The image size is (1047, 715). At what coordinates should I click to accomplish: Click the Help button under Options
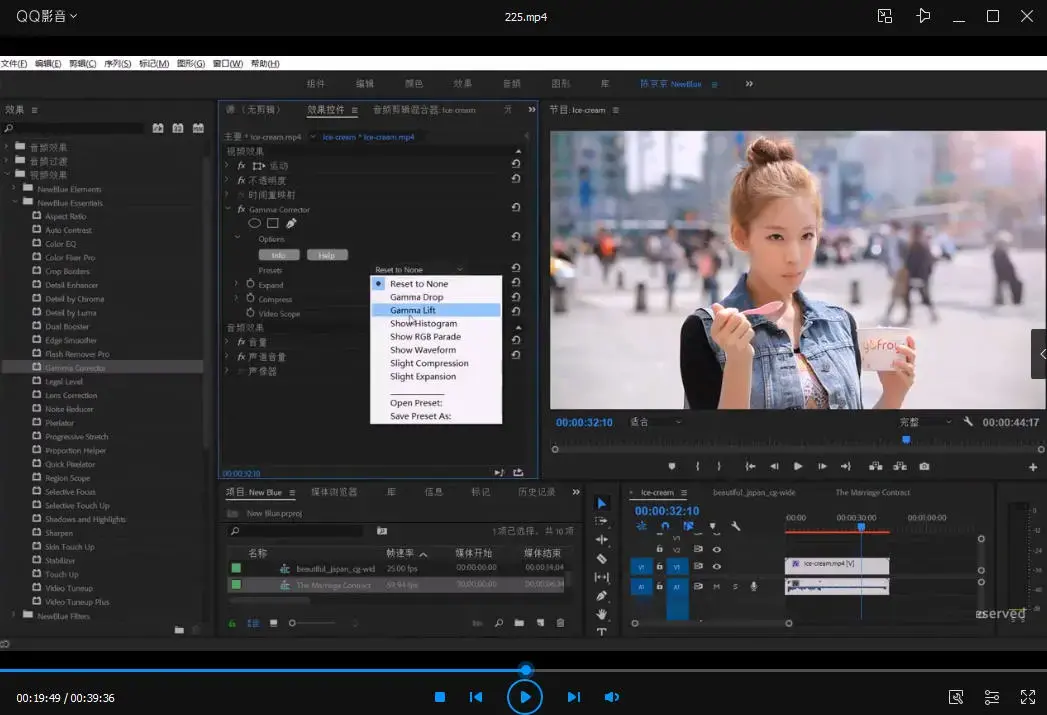coord(326,255)
